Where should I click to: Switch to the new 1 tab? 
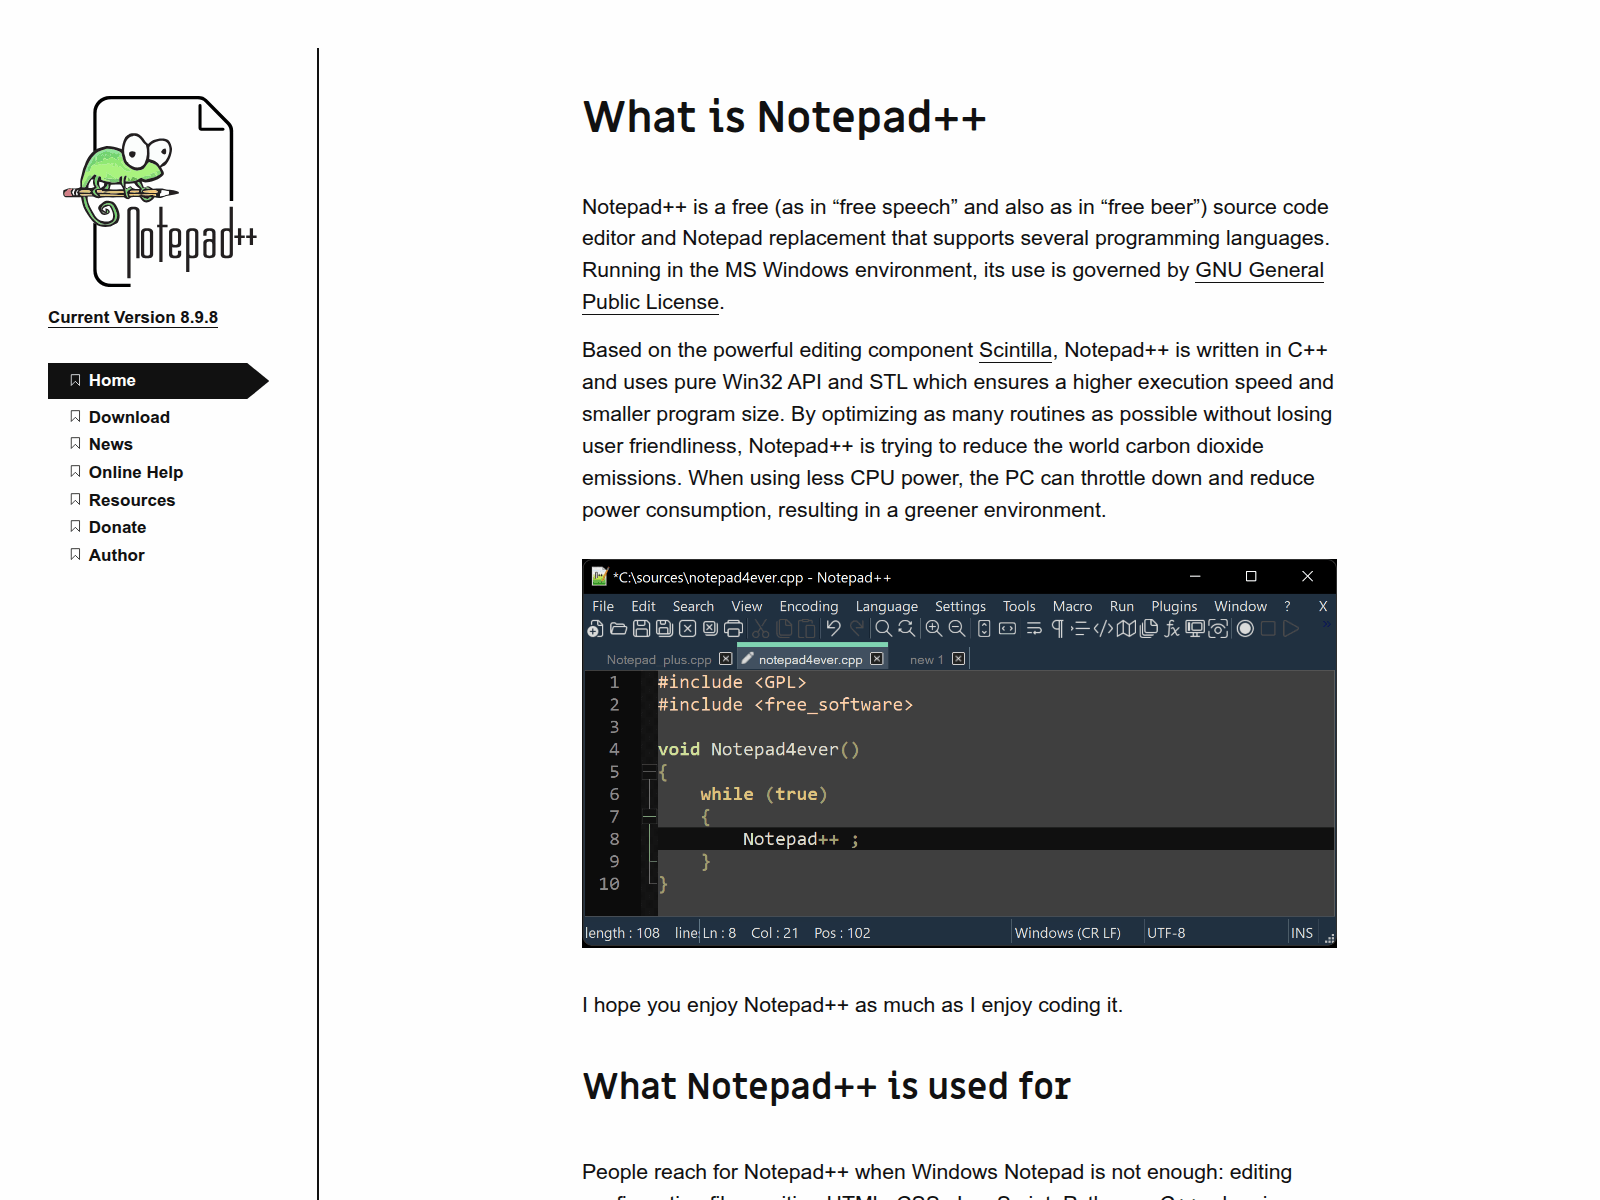point(926,660)
